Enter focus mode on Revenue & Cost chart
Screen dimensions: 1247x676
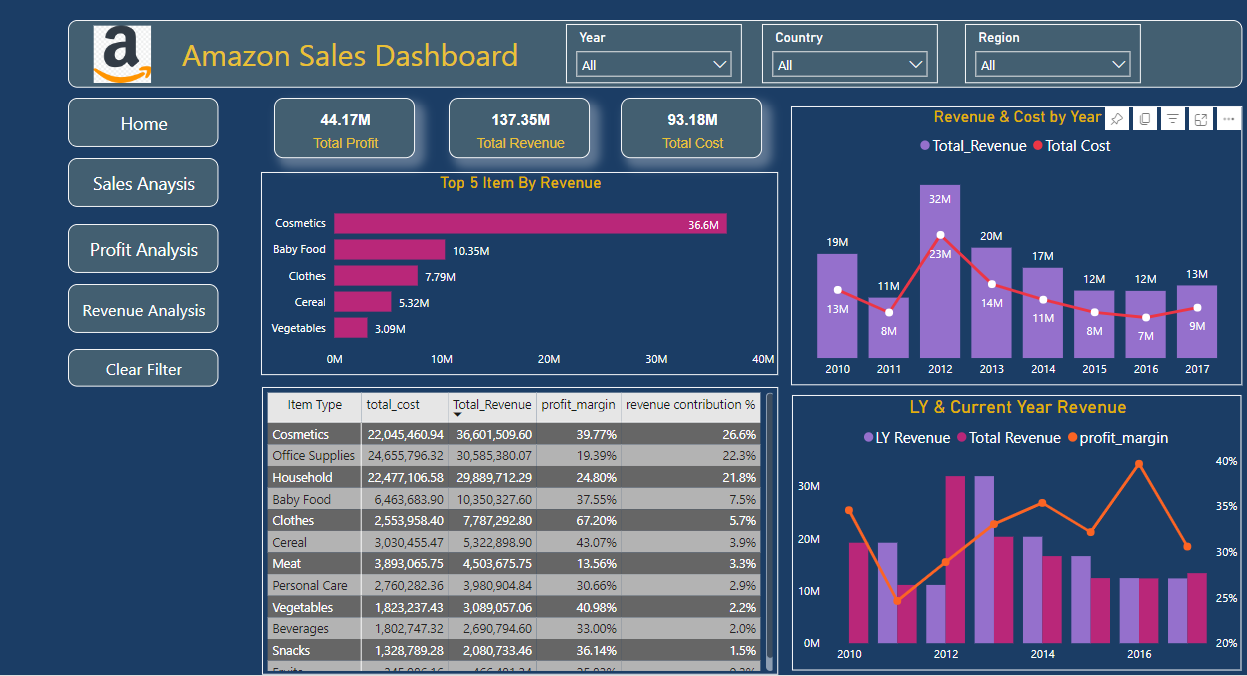1201,119
